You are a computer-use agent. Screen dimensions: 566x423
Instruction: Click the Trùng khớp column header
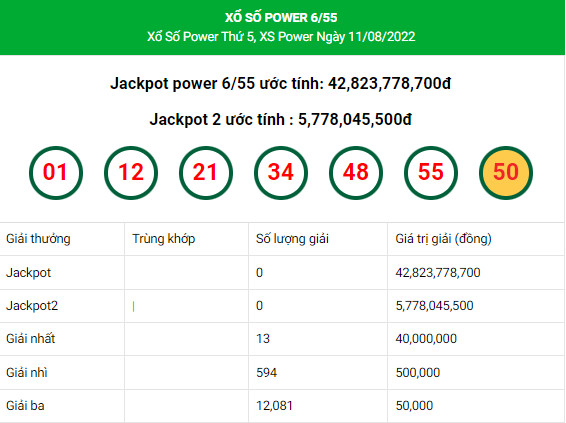pos(164,239)
